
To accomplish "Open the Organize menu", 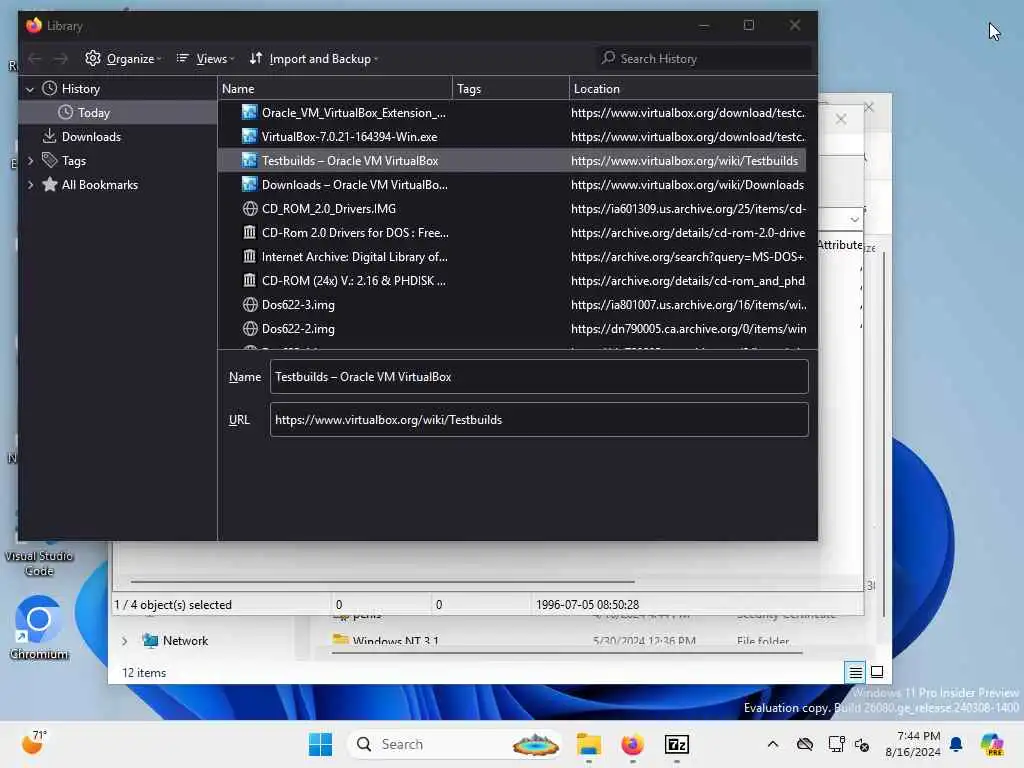I will click(x=123, y=59).
